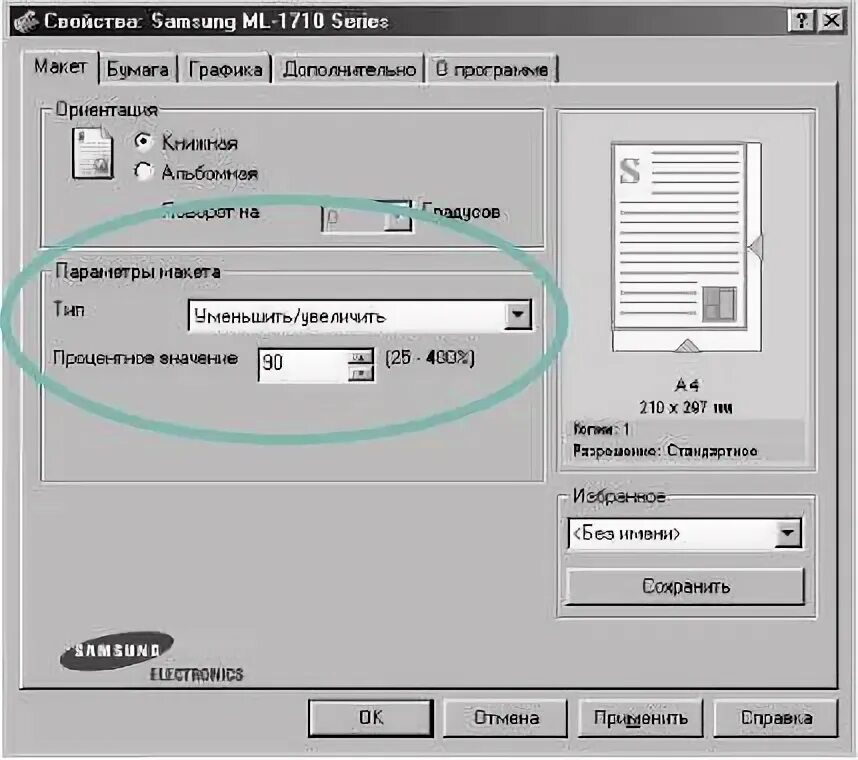Click the page orientation document icon
The width and height of the screenshot is (858, 760).
click(92, 153)
